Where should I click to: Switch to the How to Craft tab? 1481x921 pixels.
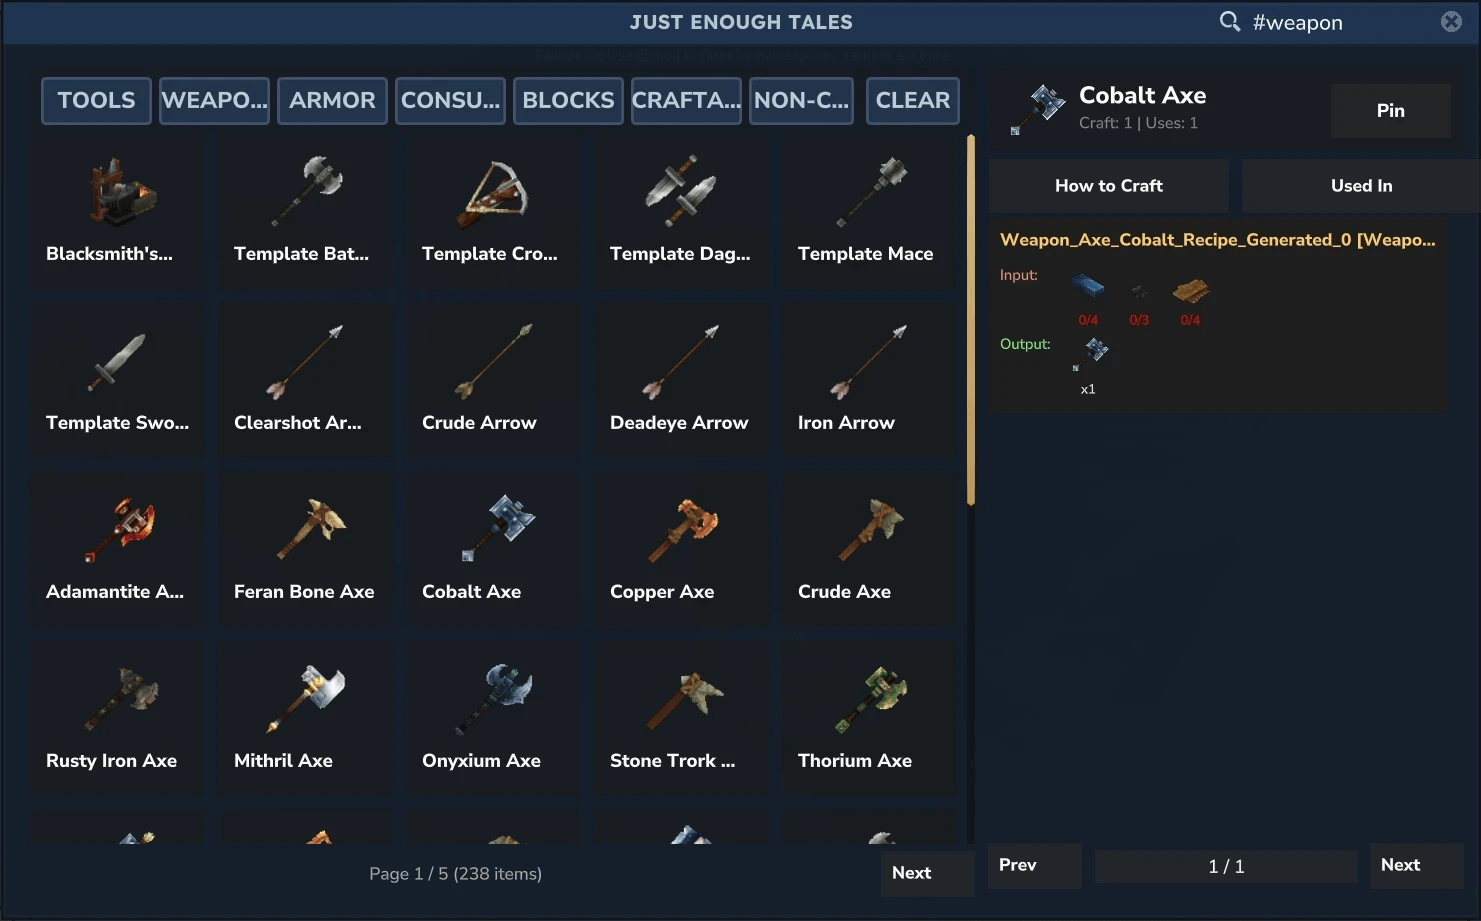click(1108, 186)
